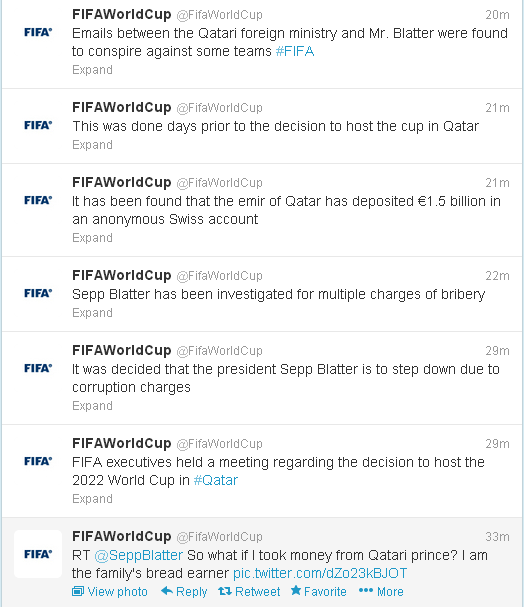Click the FIFAWorldCup name on the 33m tweet
Viewport: 524px width, 607px height.
[122, 536]
